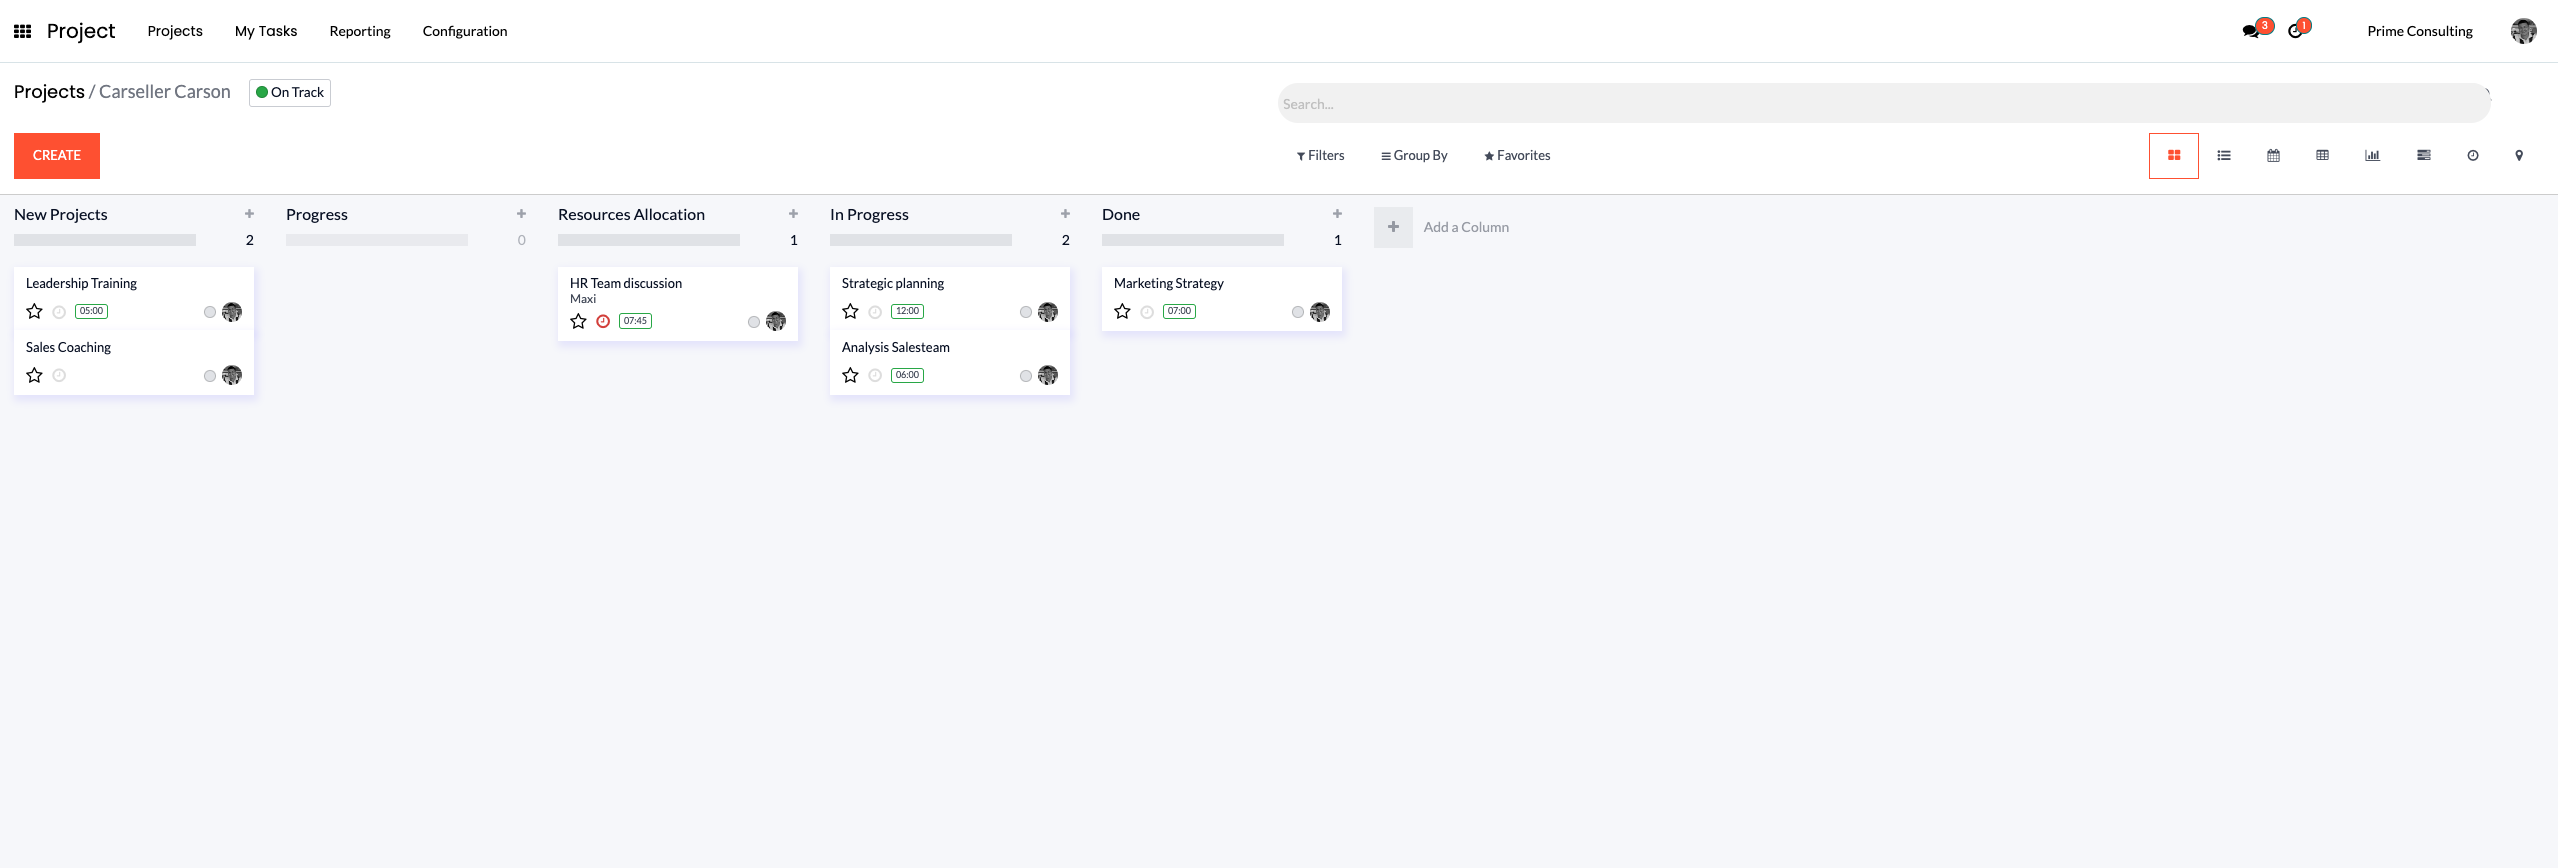Switch to Kanban view

(2173, 156)
